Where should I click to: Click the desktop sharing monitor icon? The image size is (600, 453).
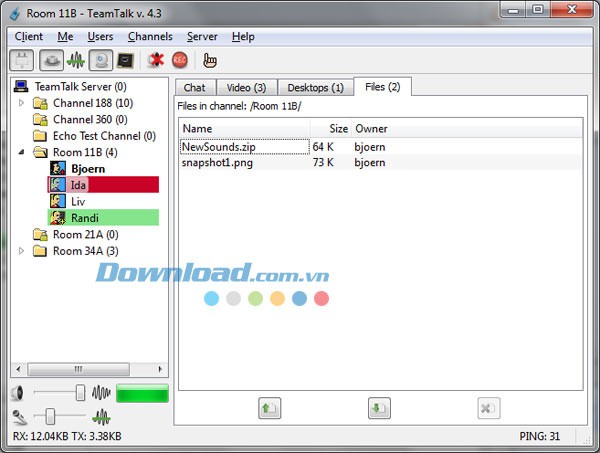[x=126, y=61]
